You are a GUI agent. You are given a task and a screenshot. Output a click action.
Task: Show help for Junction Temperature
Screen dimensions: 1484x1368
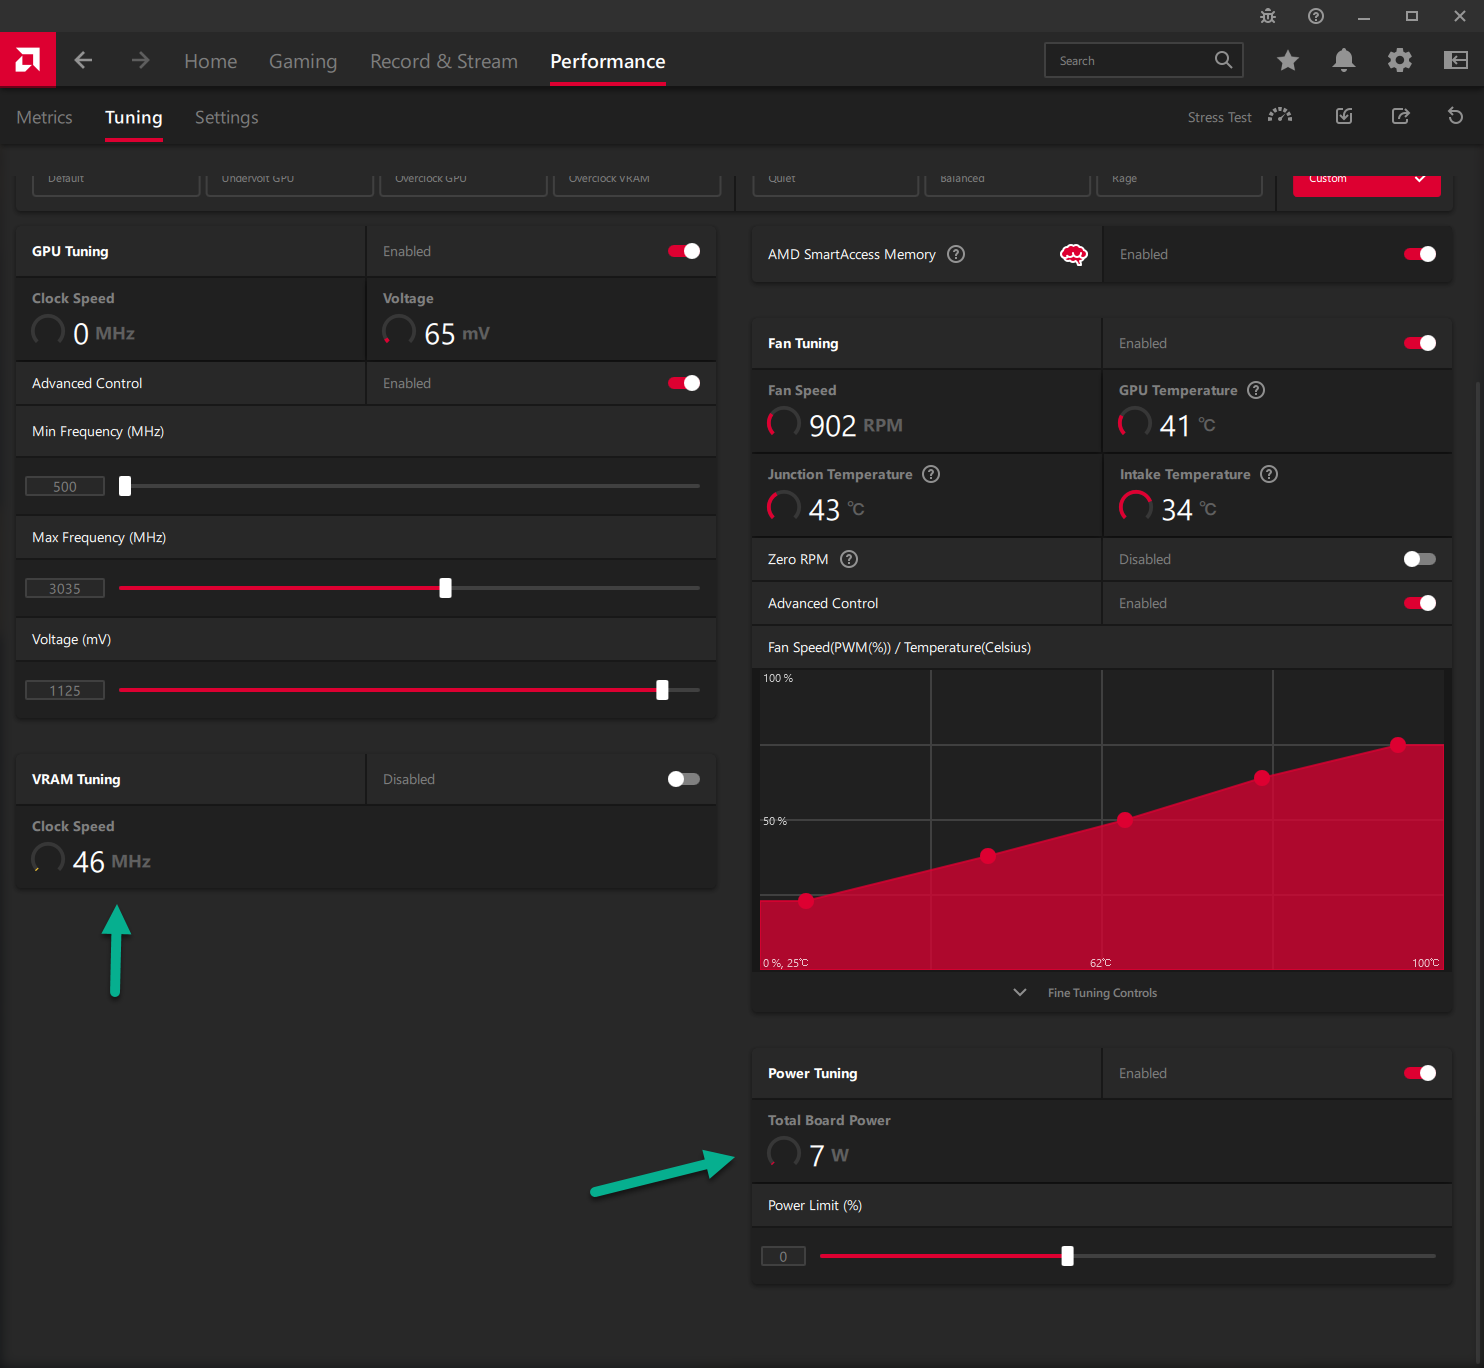(x=931, y=474)
